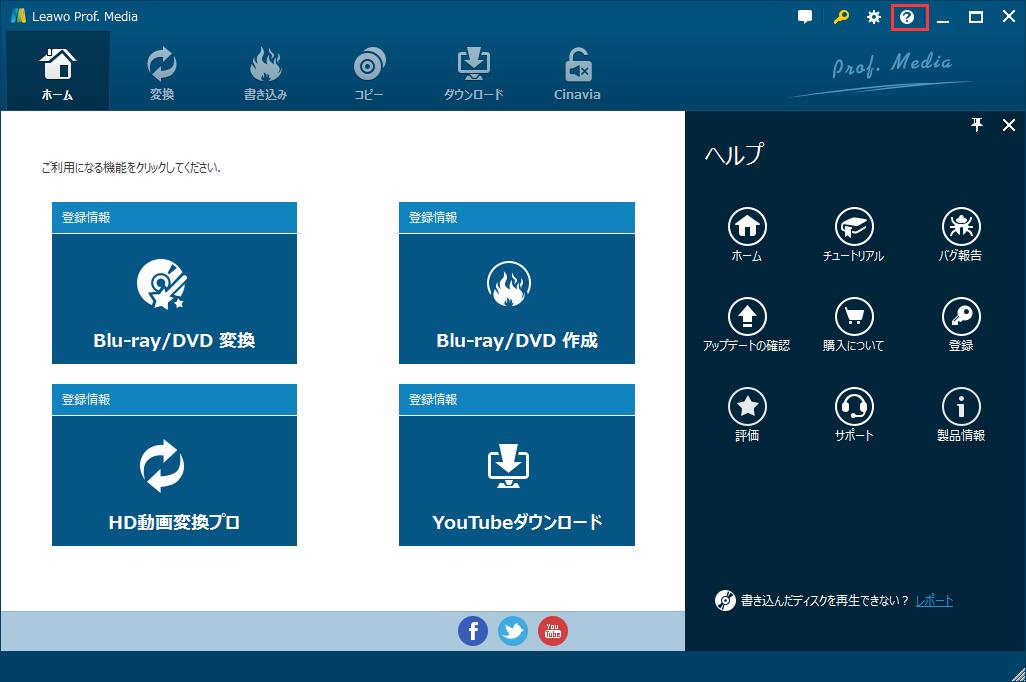Toggle the pin on the help panel
1026x682 pixels.
(x=977, y=125)
